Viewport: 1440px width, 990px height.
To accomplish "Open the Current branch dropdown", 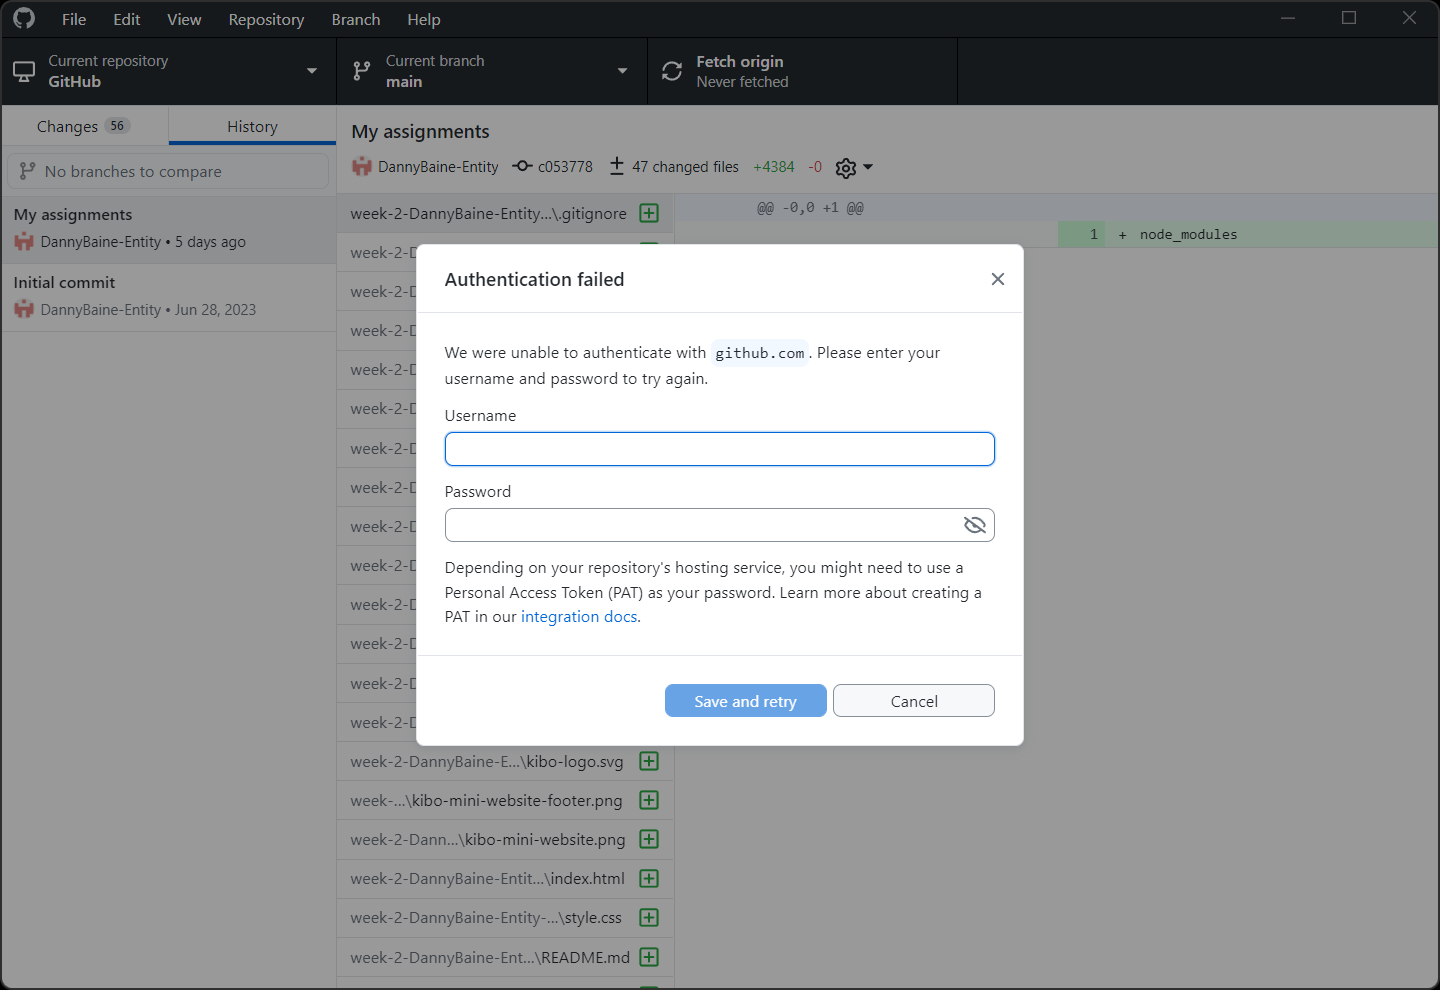I will tap(622, 71).
